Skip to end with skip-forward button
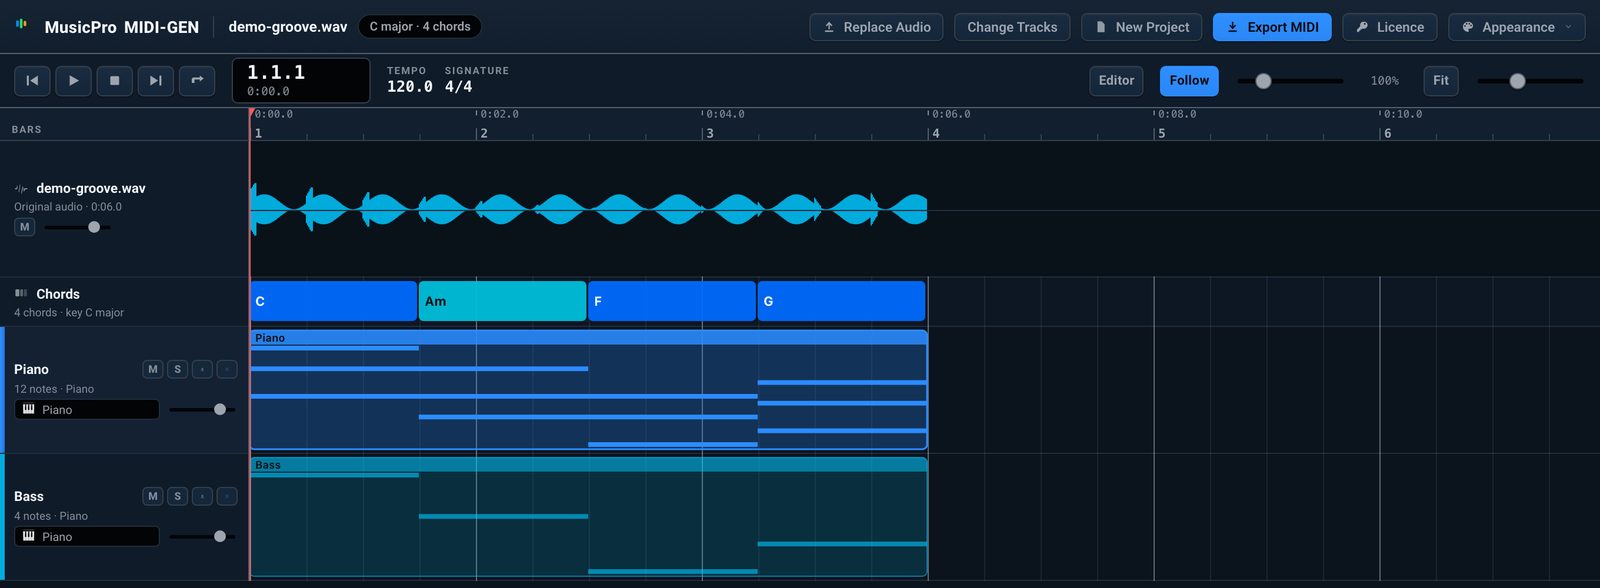Viewport: 1600px width, 588px height. pyautogui.click(x=155, y=81)
